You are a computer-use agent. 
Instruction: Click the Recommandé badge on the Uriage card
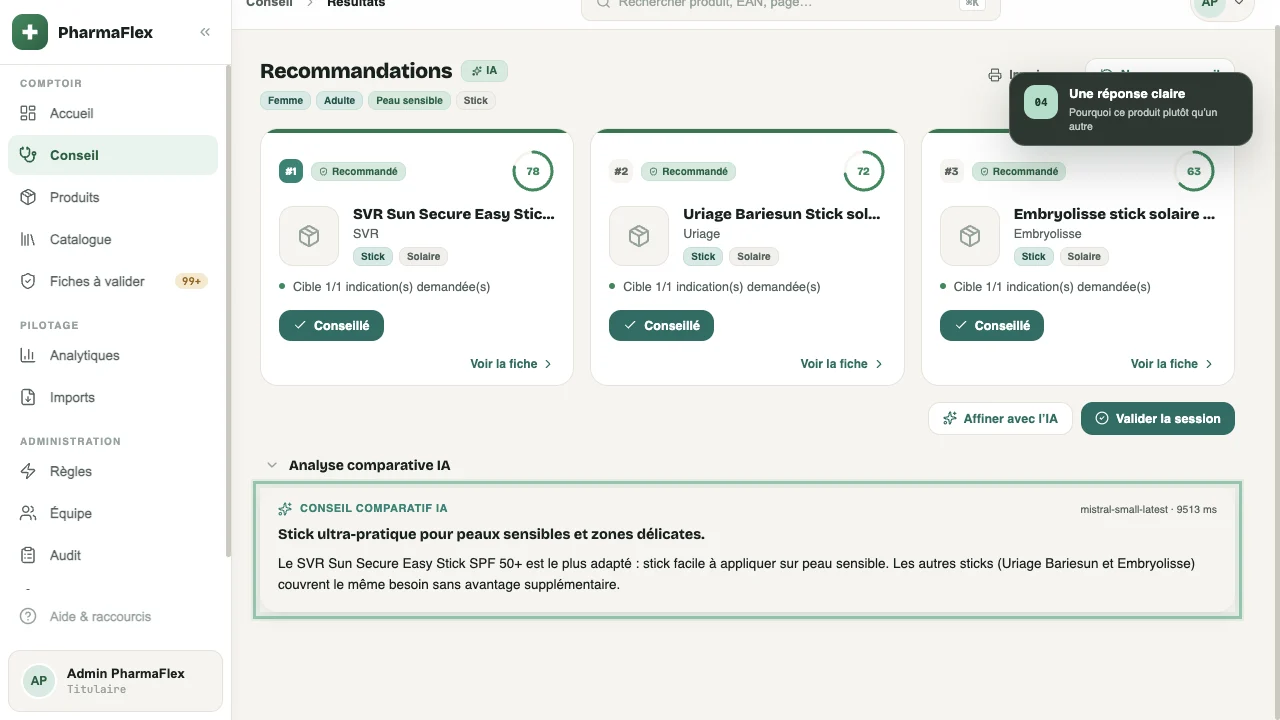tap(688, 171)
